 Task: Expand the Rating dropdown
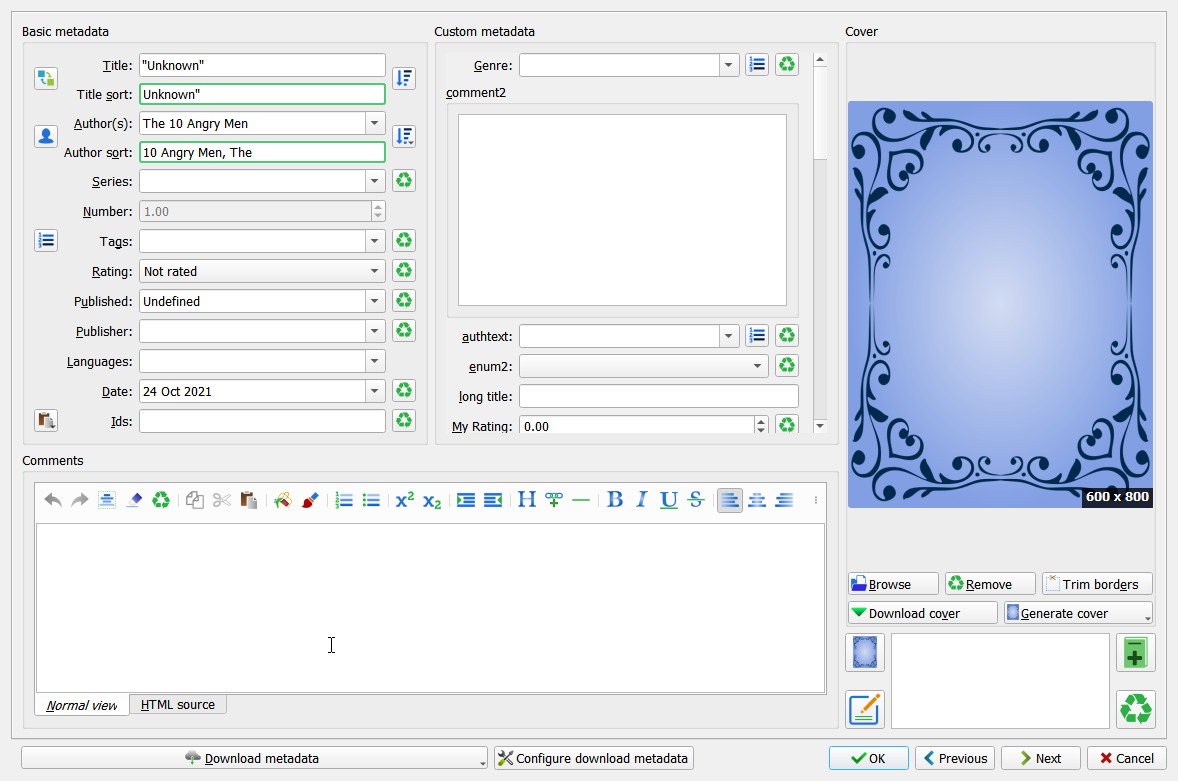[x=375, y=271]
